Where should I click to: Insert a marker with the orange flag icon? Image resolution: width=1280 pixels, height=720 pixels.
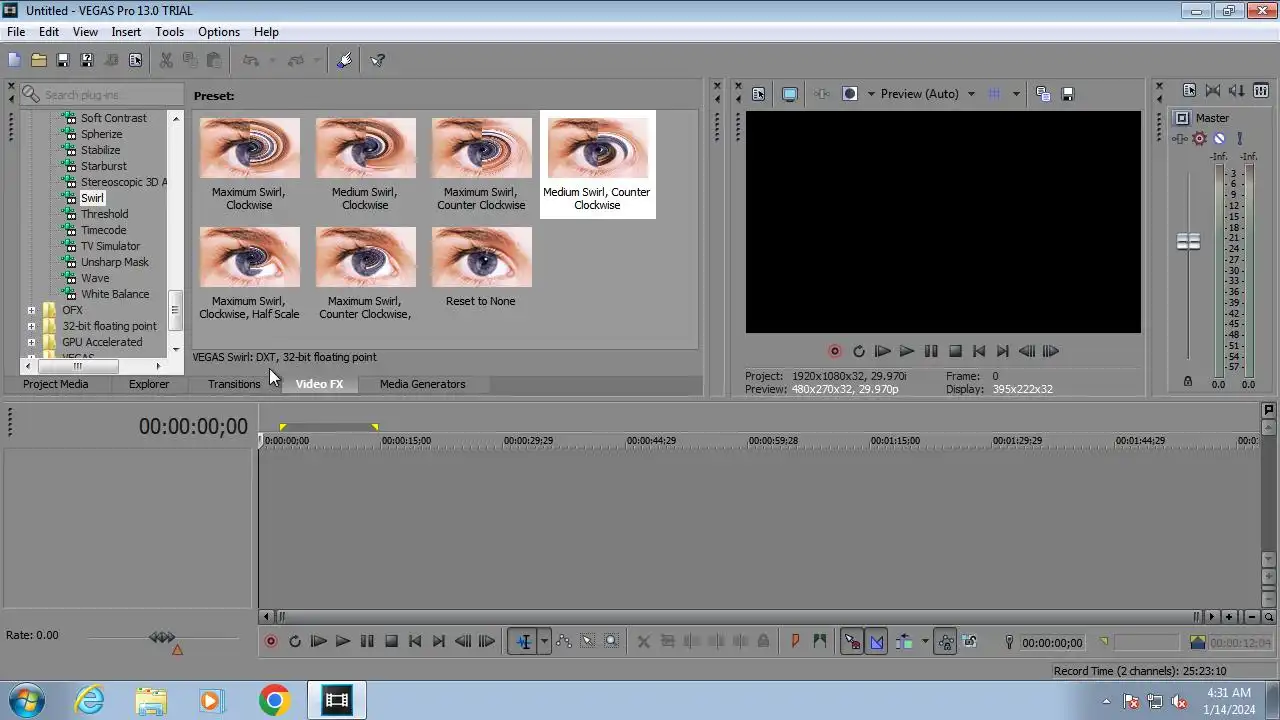point(796,642)
